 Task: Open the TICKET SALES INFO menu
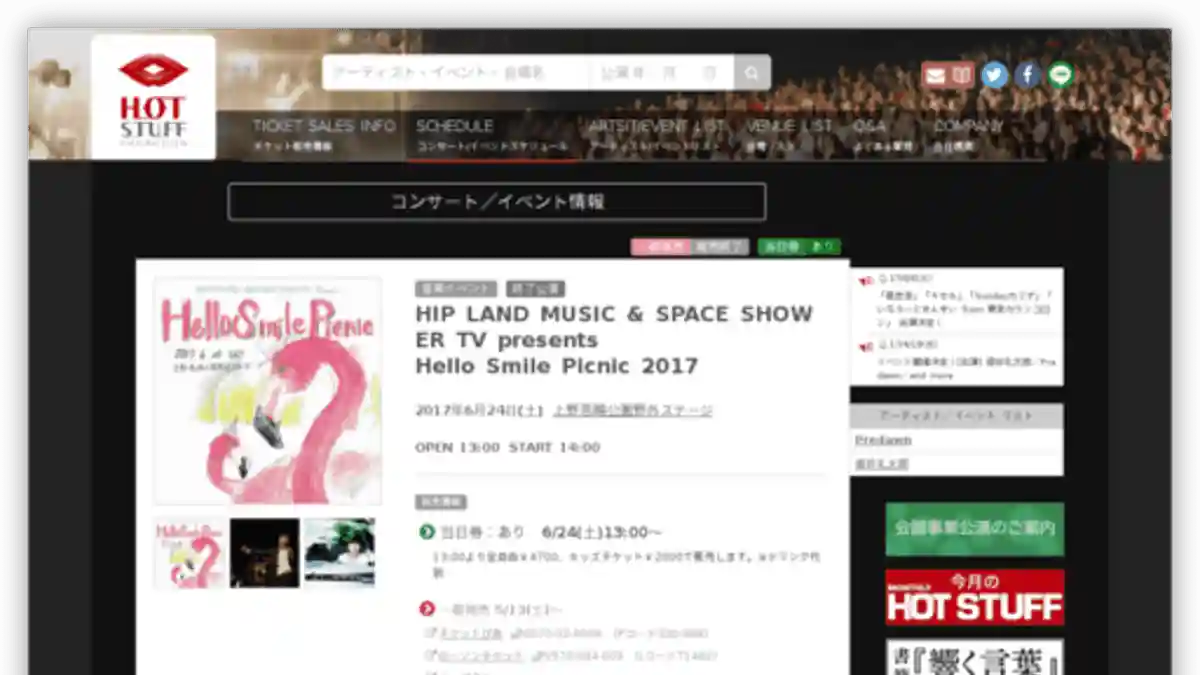[323, 134]
